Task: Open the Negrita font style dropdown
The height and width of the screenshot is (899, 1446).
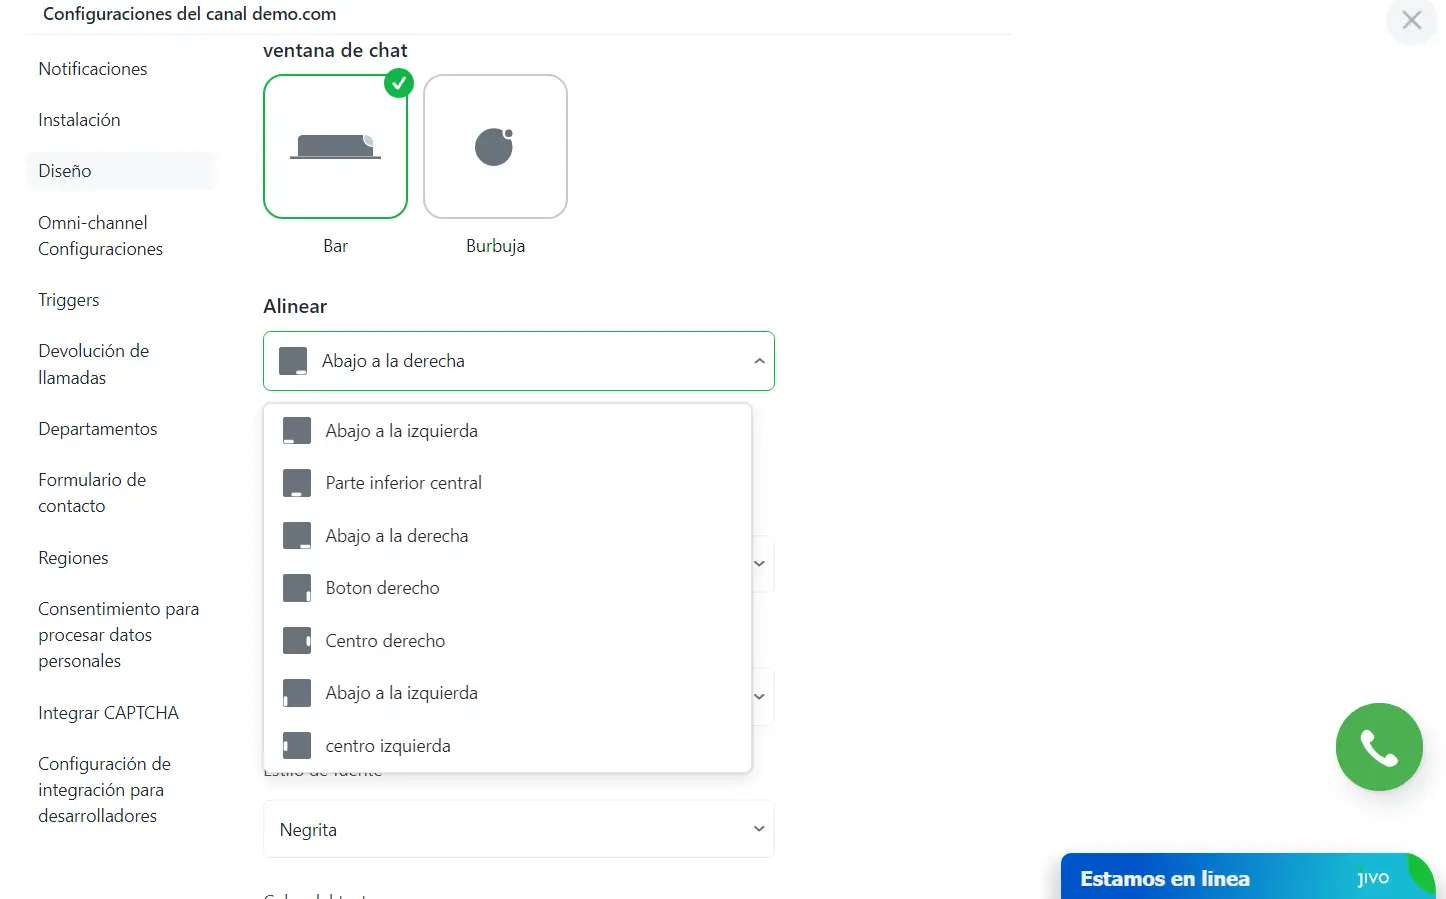Action: point(518,829)
